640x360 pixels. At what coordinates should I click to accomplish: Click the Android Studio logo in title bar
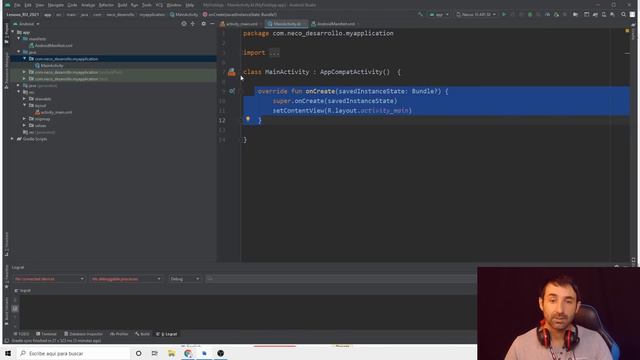point(7,5)
